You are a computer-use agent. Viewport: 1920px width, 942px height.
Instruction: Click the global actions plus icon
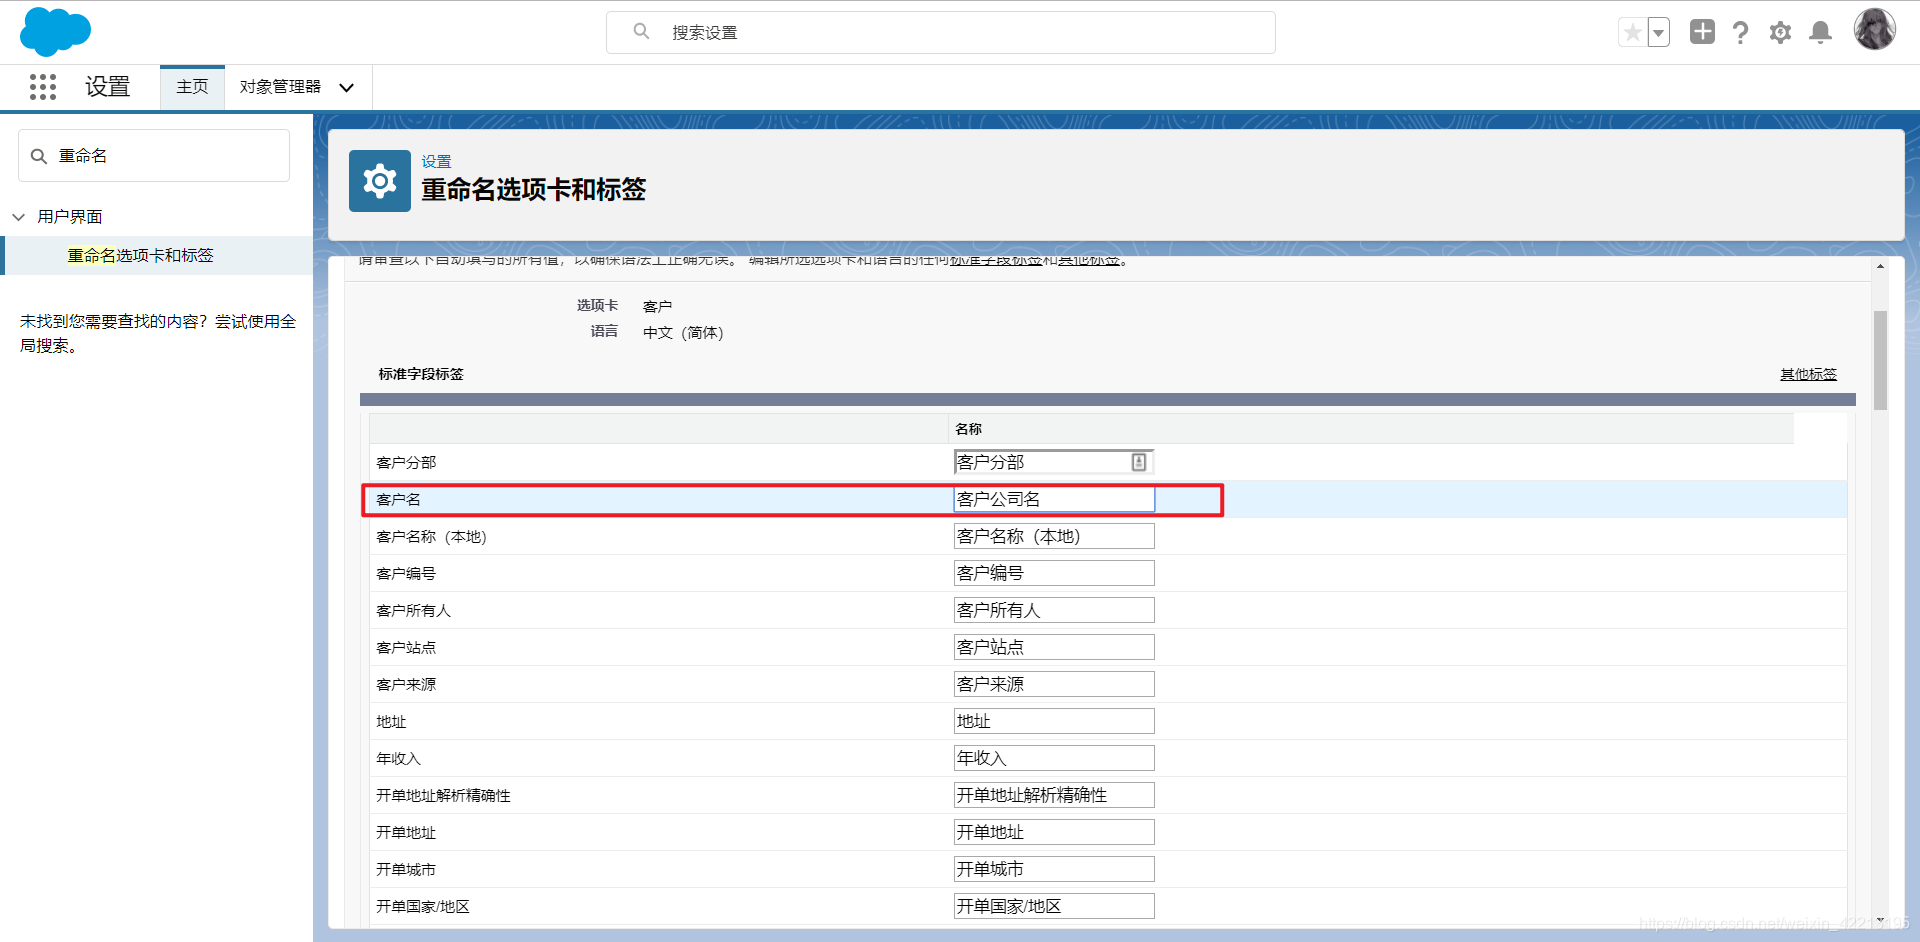click(1702, 32)
